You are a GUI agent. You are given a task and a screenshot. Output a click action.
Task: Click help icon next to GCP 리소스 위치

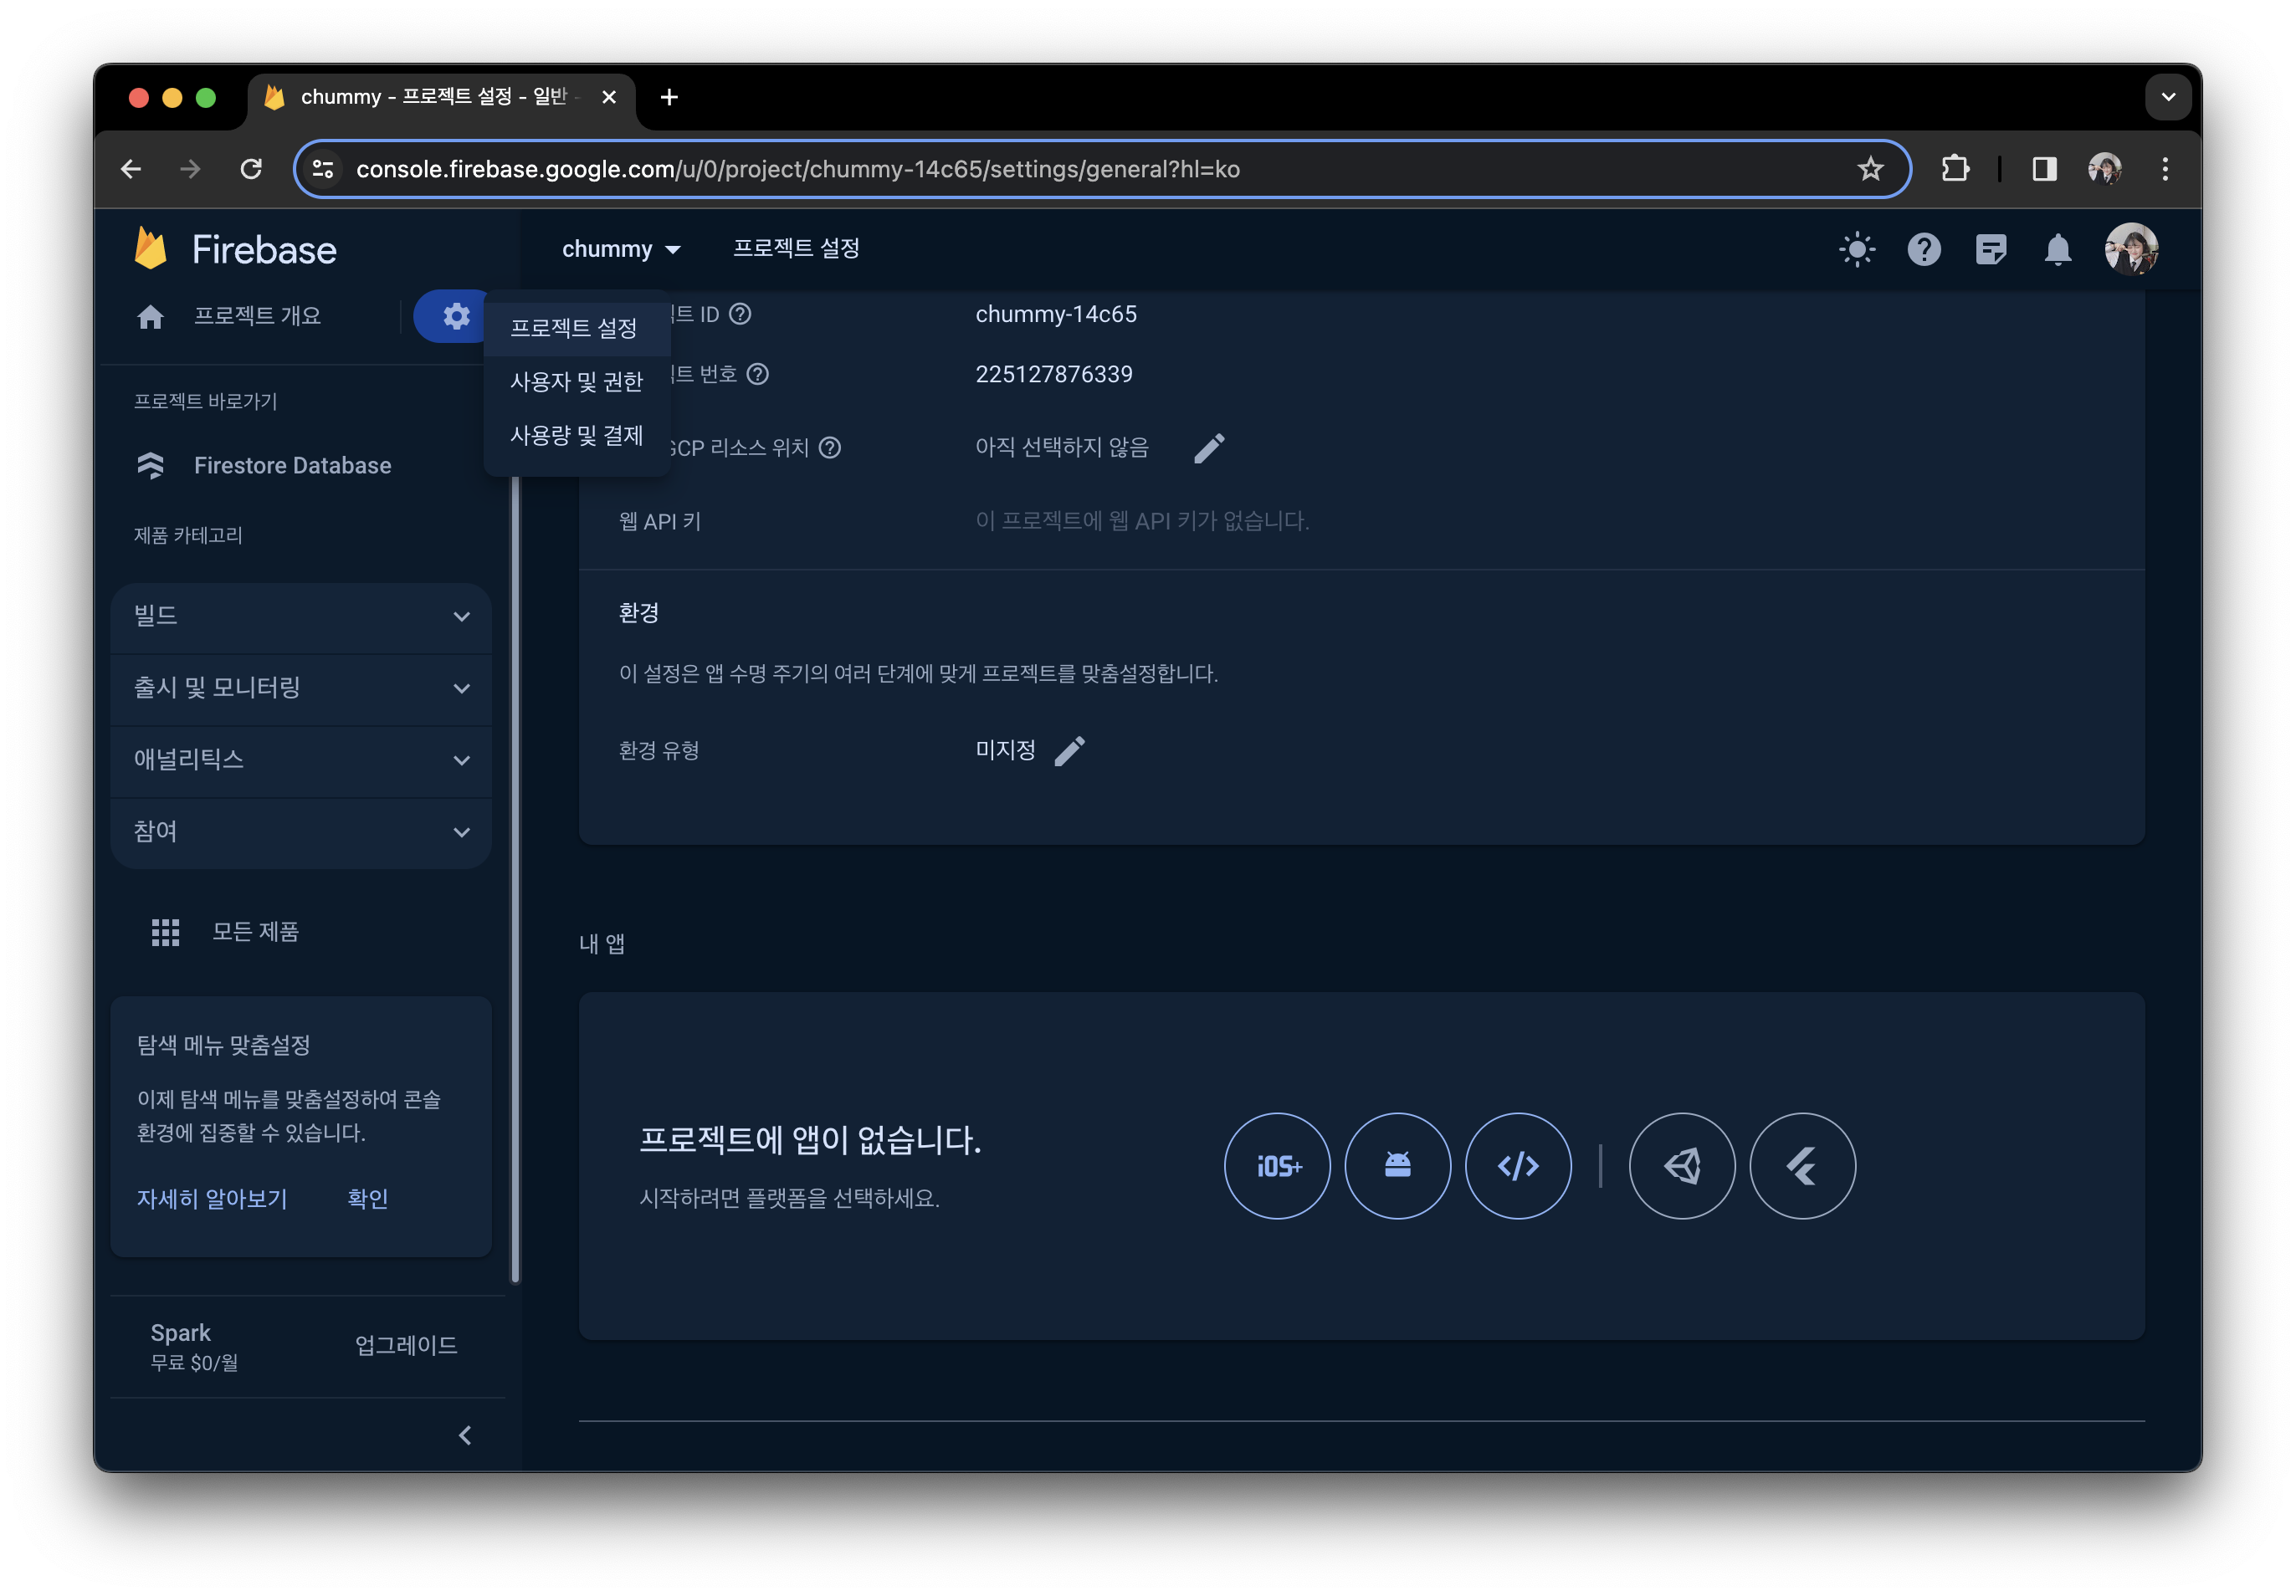click(x=830, y=448)
